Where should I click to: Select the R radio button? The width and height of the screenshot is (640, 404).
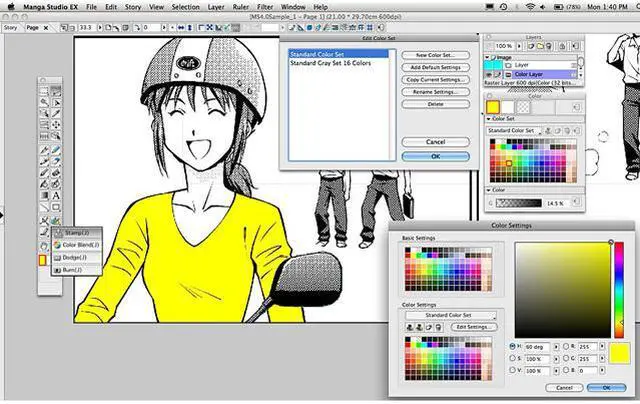pyautogui.click(x=566, y=346)
